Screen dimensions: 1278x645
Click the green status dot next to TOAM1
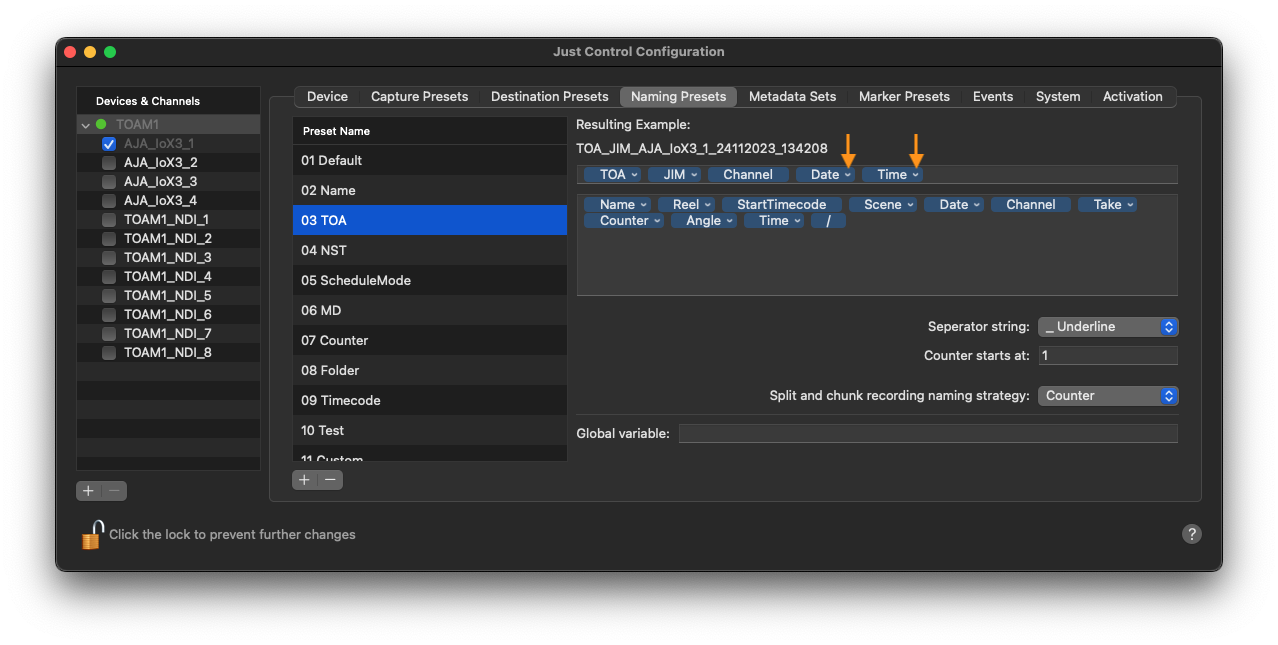click(x=101, y=125)
